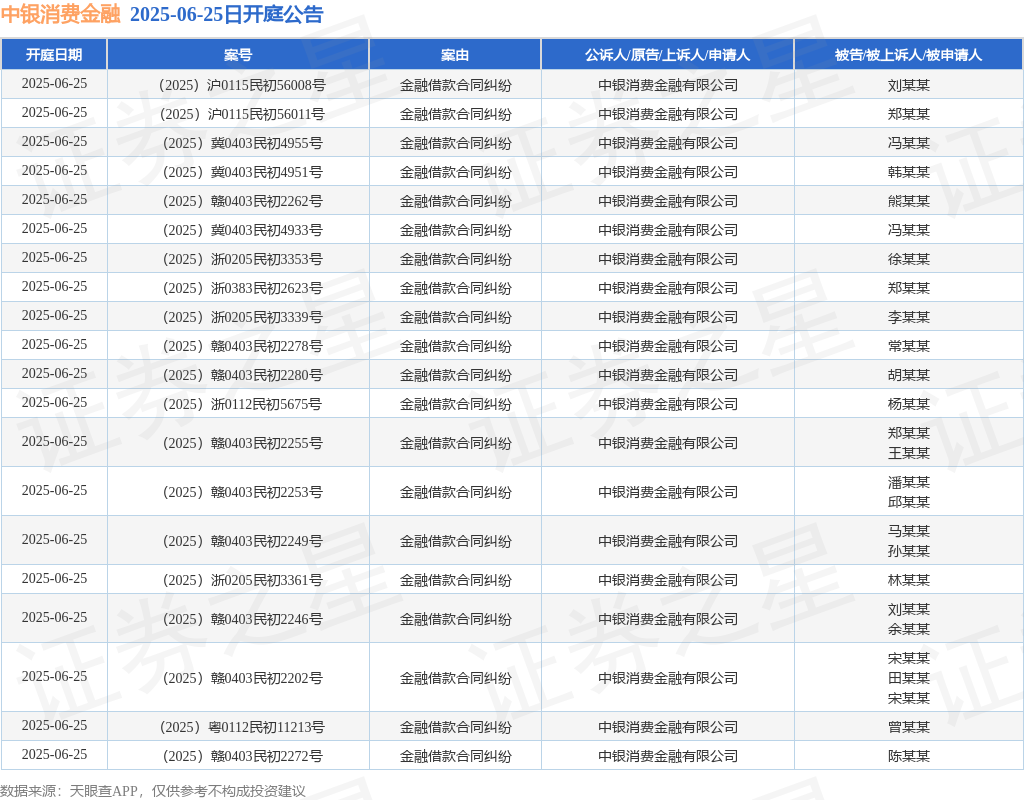
Task: Click 中银消费金融有限公司 in the 浙0383民初2623号 row
Action: [x=667, y=288]
